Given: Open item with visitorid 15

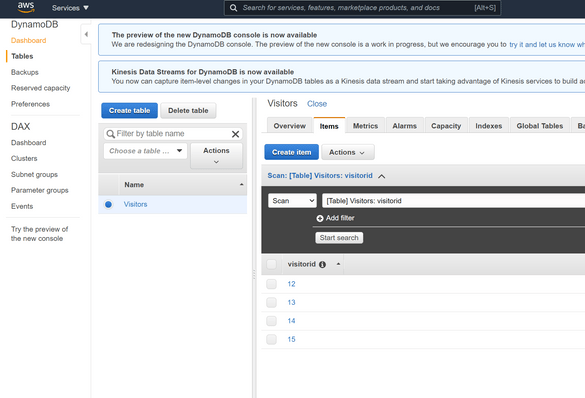Looking at the screenshot, I should coord(291,339).
